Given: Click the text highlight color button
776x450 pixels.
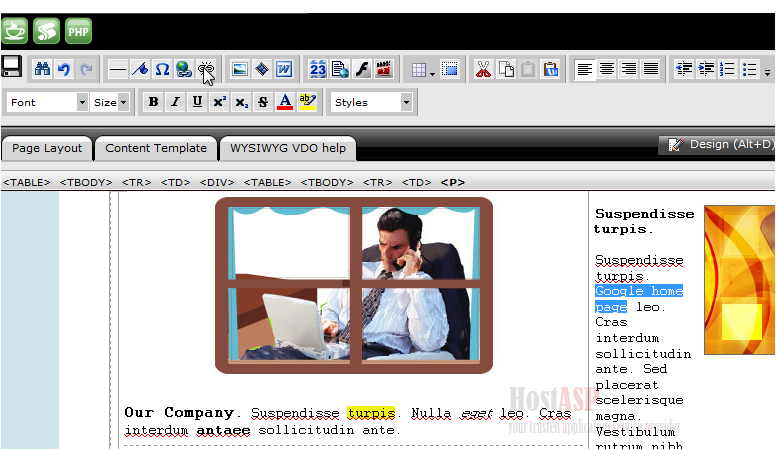Looking at the screenshot, I should (307, 102).
